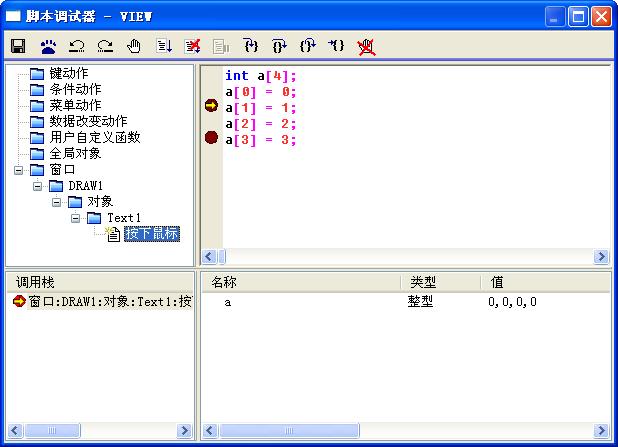Viewport: 618px width, 447px height.
Task: Collapse the Text1 tree node
Action: coord(76,218)
